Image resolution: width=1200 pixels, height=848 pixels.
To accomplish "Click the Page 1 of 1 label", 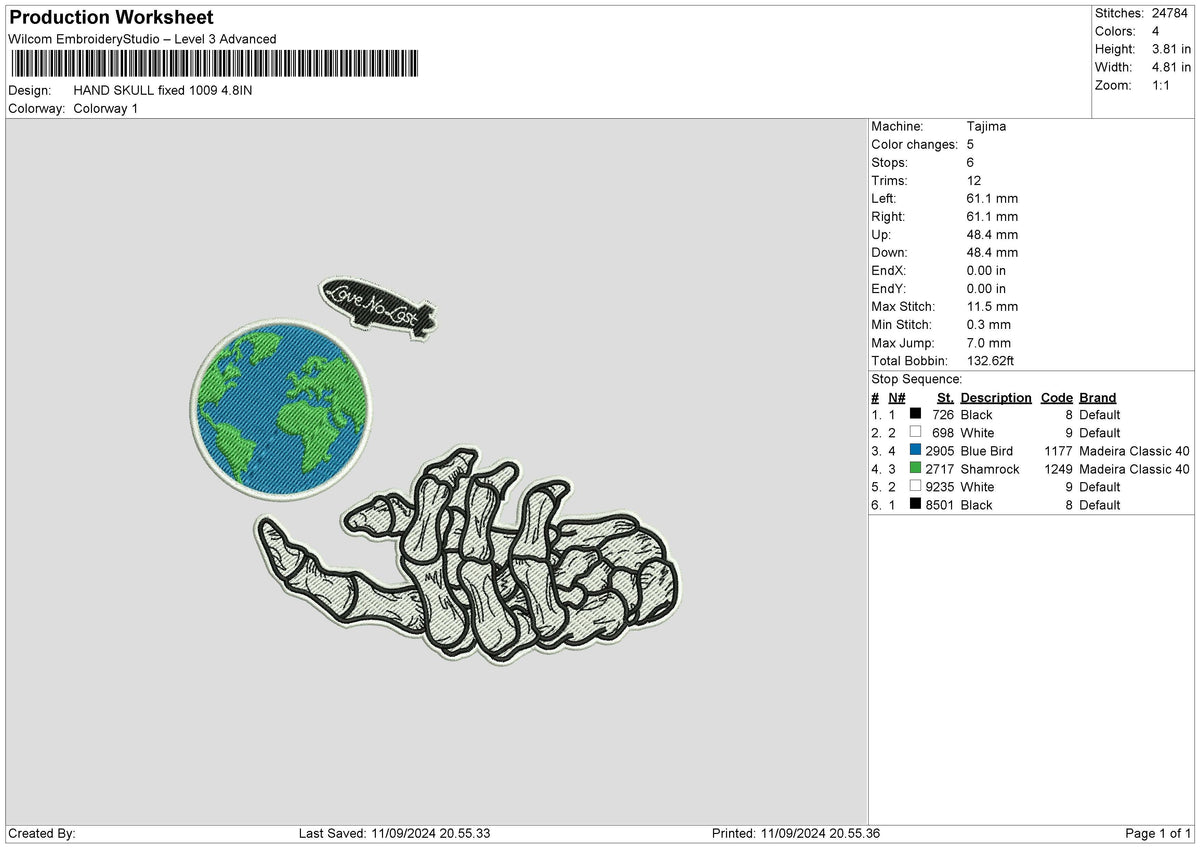I will click(x=1157, y=832).
